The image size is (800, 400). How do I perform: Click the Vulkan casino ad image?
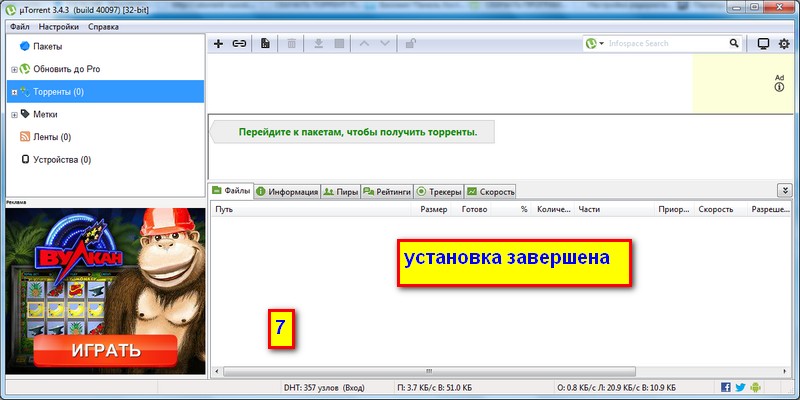(106, 291)
